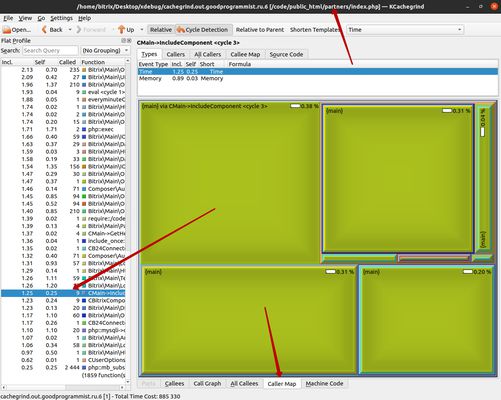
Task: Select the require::/code function row
Action: tap(63, 219)
